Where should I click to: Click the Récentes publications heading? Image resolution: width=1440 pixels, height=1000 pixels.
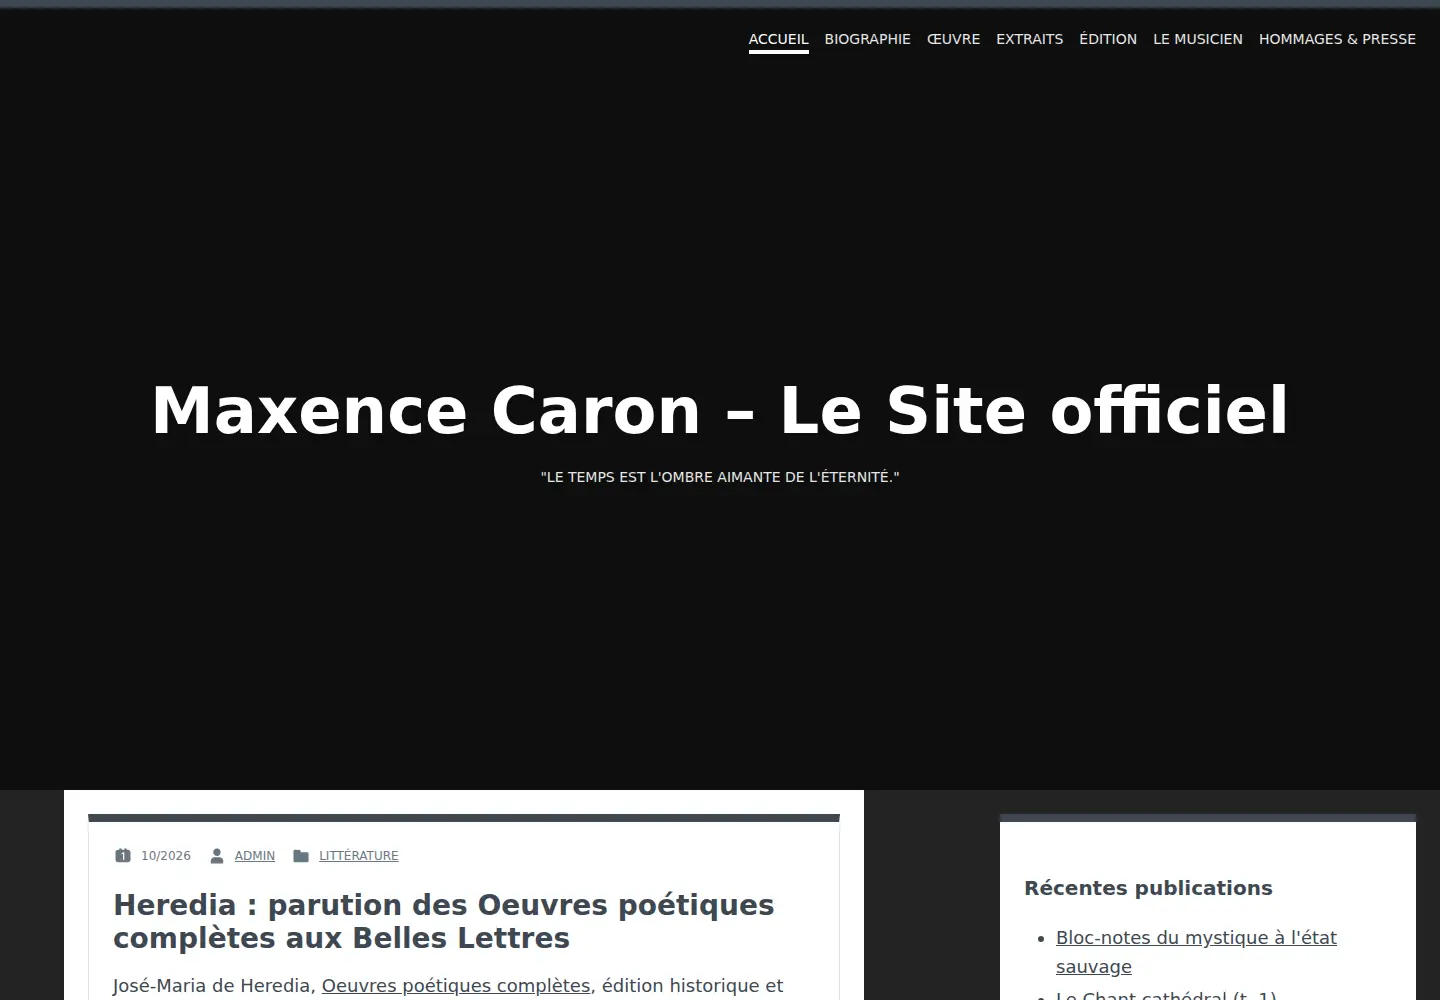click(x=1148, y=888)
